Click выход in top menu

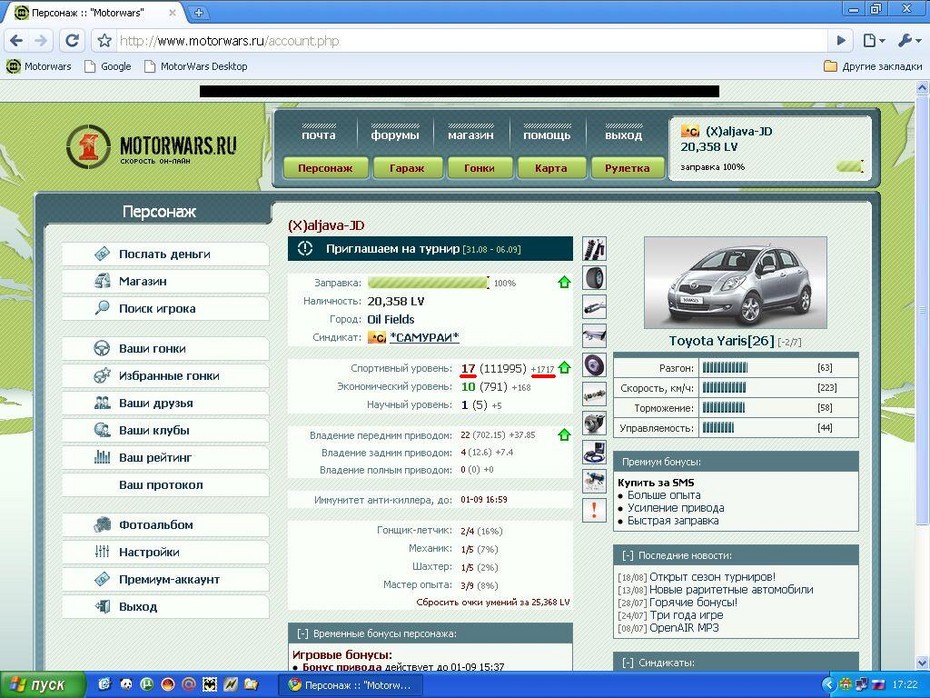pyautogui.click(x=623, y=135)
